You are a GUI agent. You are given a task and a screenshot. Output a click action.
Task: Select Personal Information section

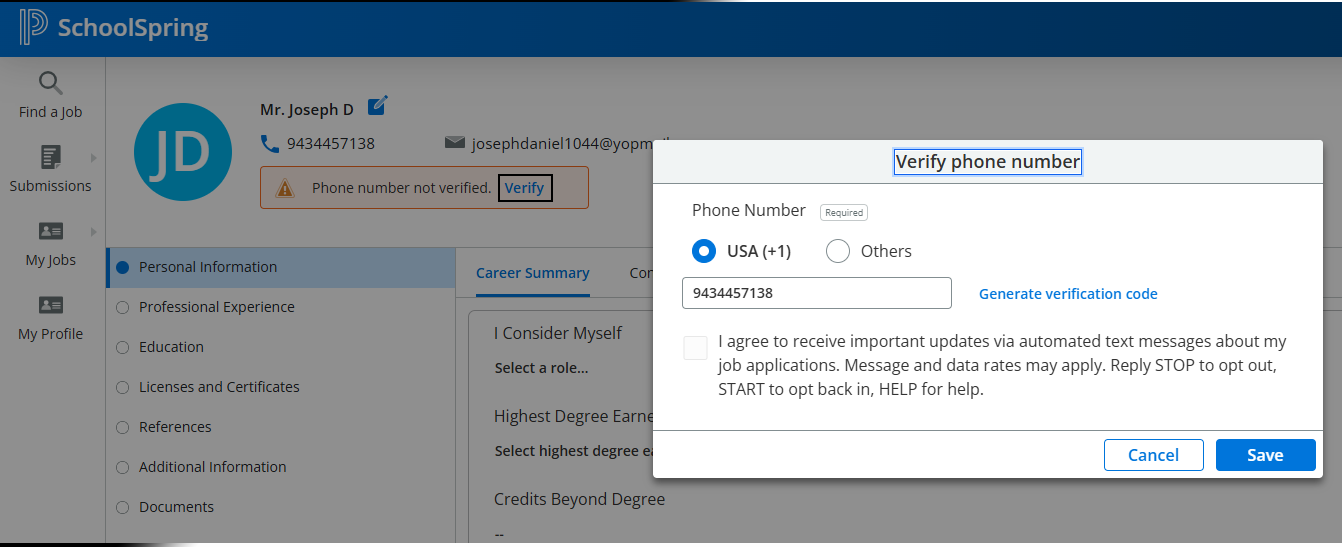coord(281,267)
